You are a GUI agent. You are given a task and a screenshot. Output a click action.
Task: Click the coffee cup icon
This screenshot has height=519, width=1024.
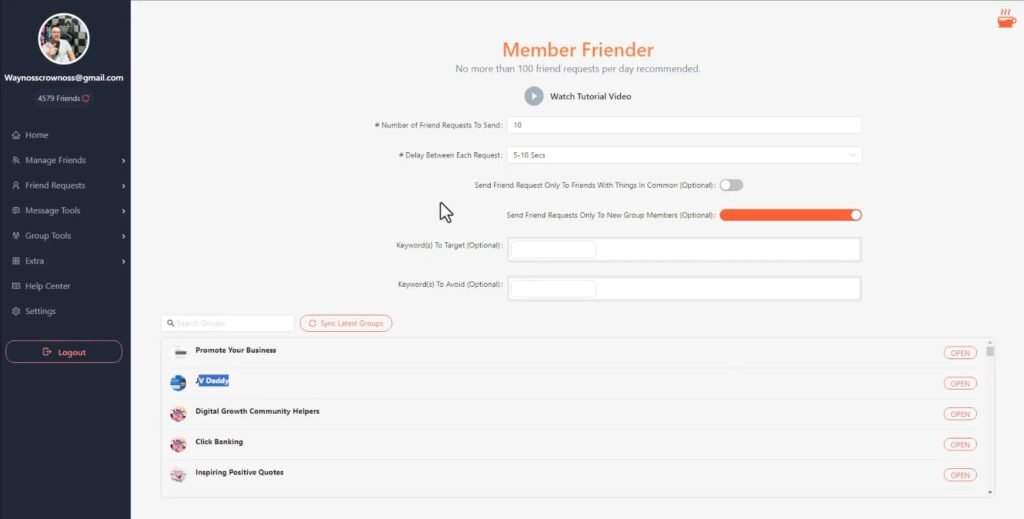click(1006, 20)
